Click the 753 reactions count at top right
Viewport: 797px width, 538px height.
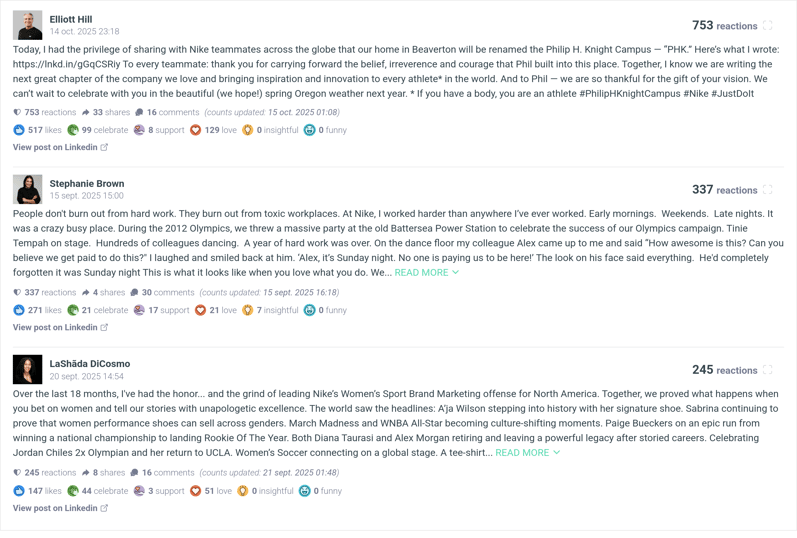[x=724, y=26]
